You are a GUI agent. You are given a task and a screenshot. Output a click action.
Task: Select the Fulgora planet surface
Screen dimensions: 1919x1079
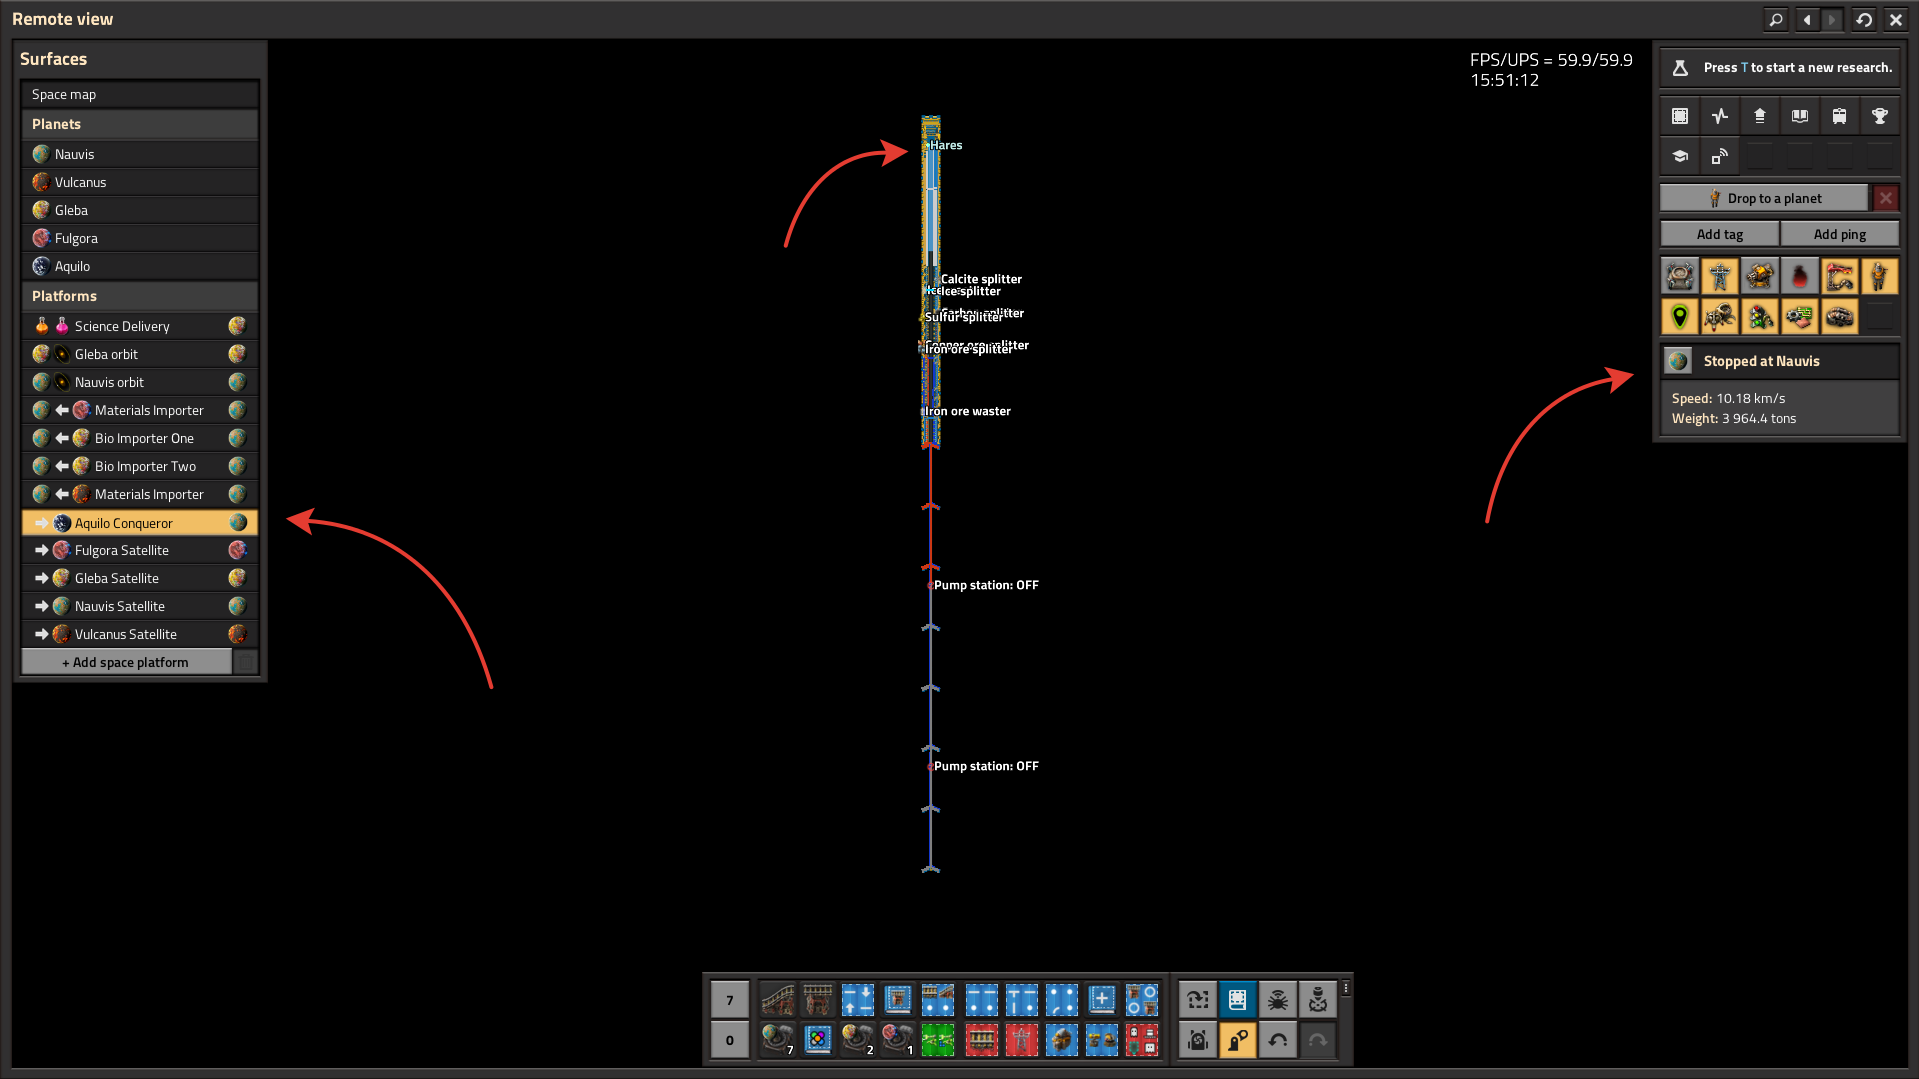coord(140,238)
